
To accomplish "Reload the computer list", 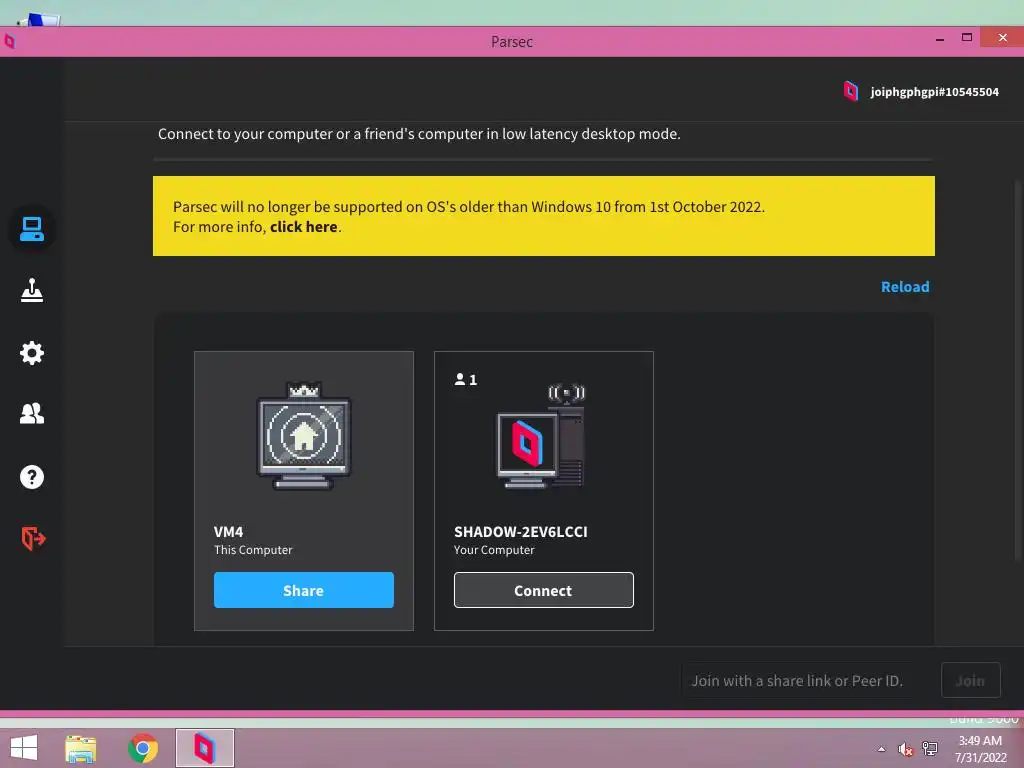I will [904, 287].
